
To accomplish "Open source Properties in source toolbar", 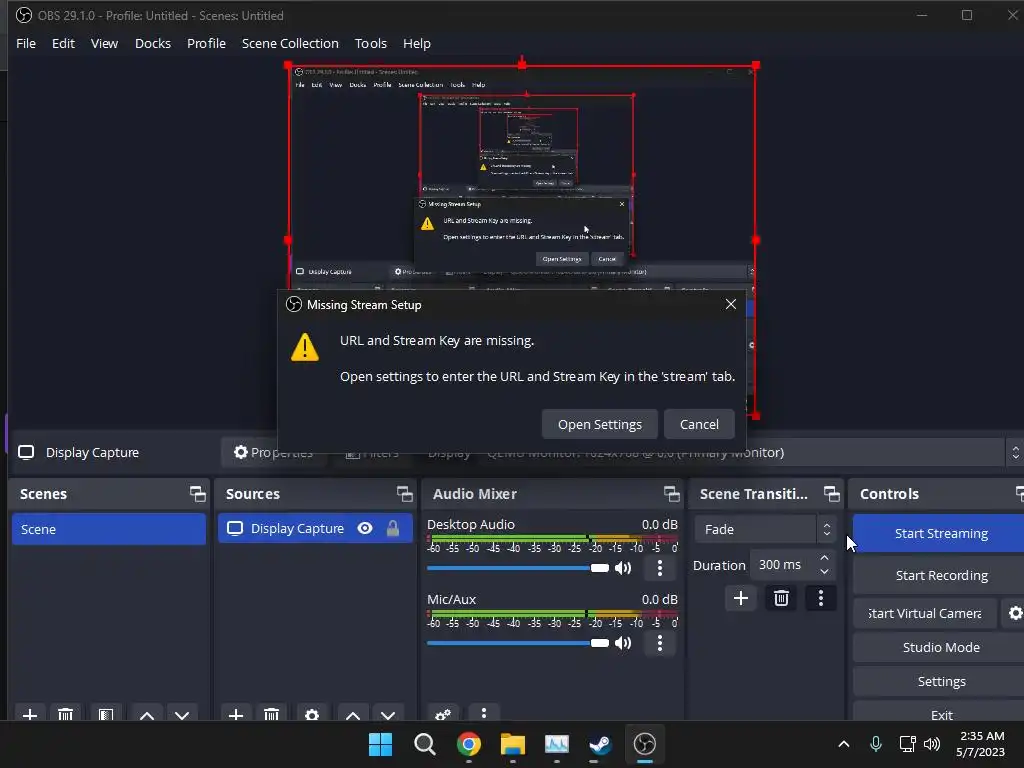I will pyautogui.click(x=274, y=452).
